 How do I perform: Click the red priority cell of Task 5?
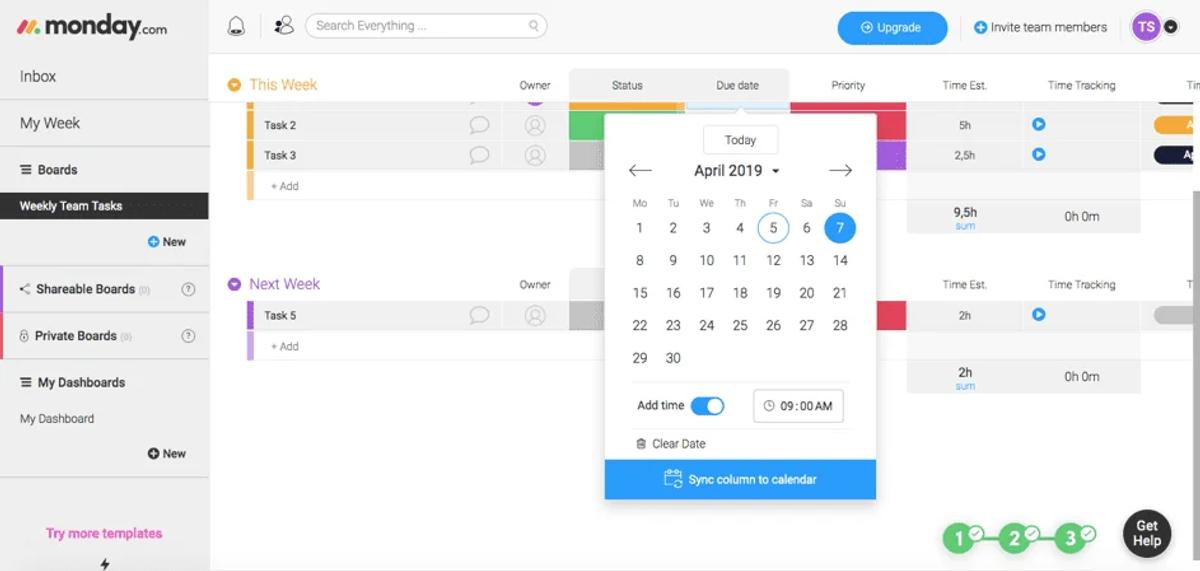(x=891, y=315)
